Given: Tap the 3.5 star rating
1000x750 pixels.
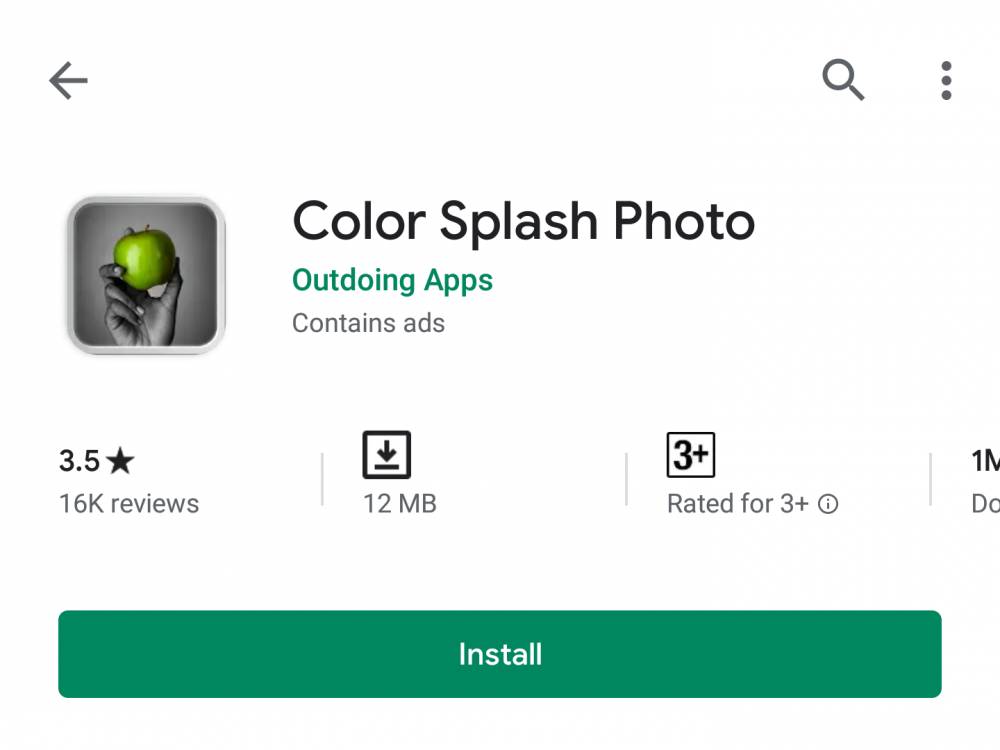Looking at the screenshot, I should (x=96, y=460).
